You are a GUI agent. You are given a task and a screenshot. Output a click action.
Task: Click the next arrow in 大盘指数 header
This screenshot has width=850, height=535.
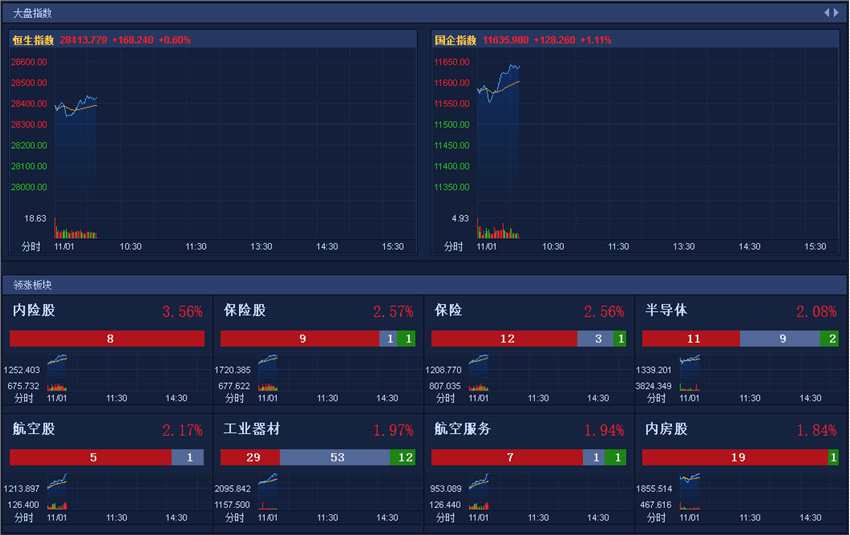coord(836,12)
